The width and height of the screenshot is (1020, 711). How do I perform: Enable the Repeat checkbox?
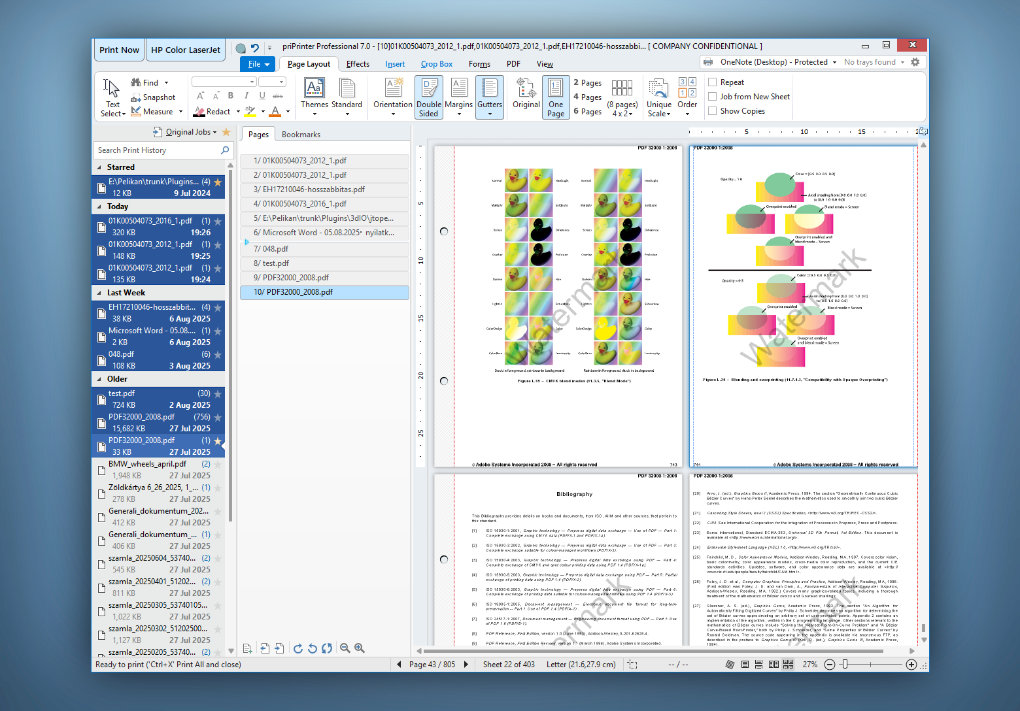coord(712,82)
